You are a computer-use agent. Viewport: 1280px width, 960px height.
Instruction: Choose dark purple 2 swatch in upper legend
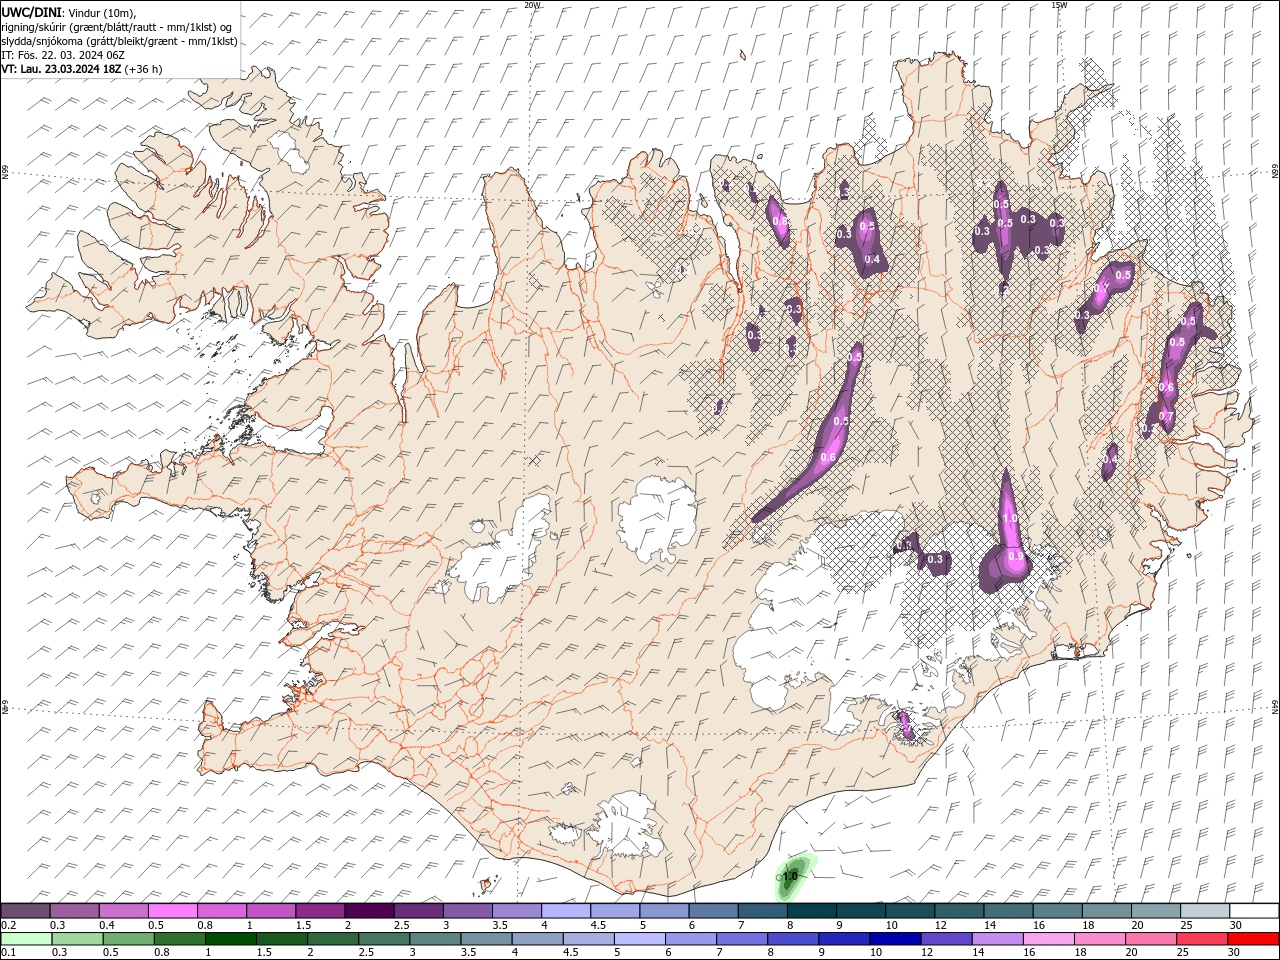[370, 911]
